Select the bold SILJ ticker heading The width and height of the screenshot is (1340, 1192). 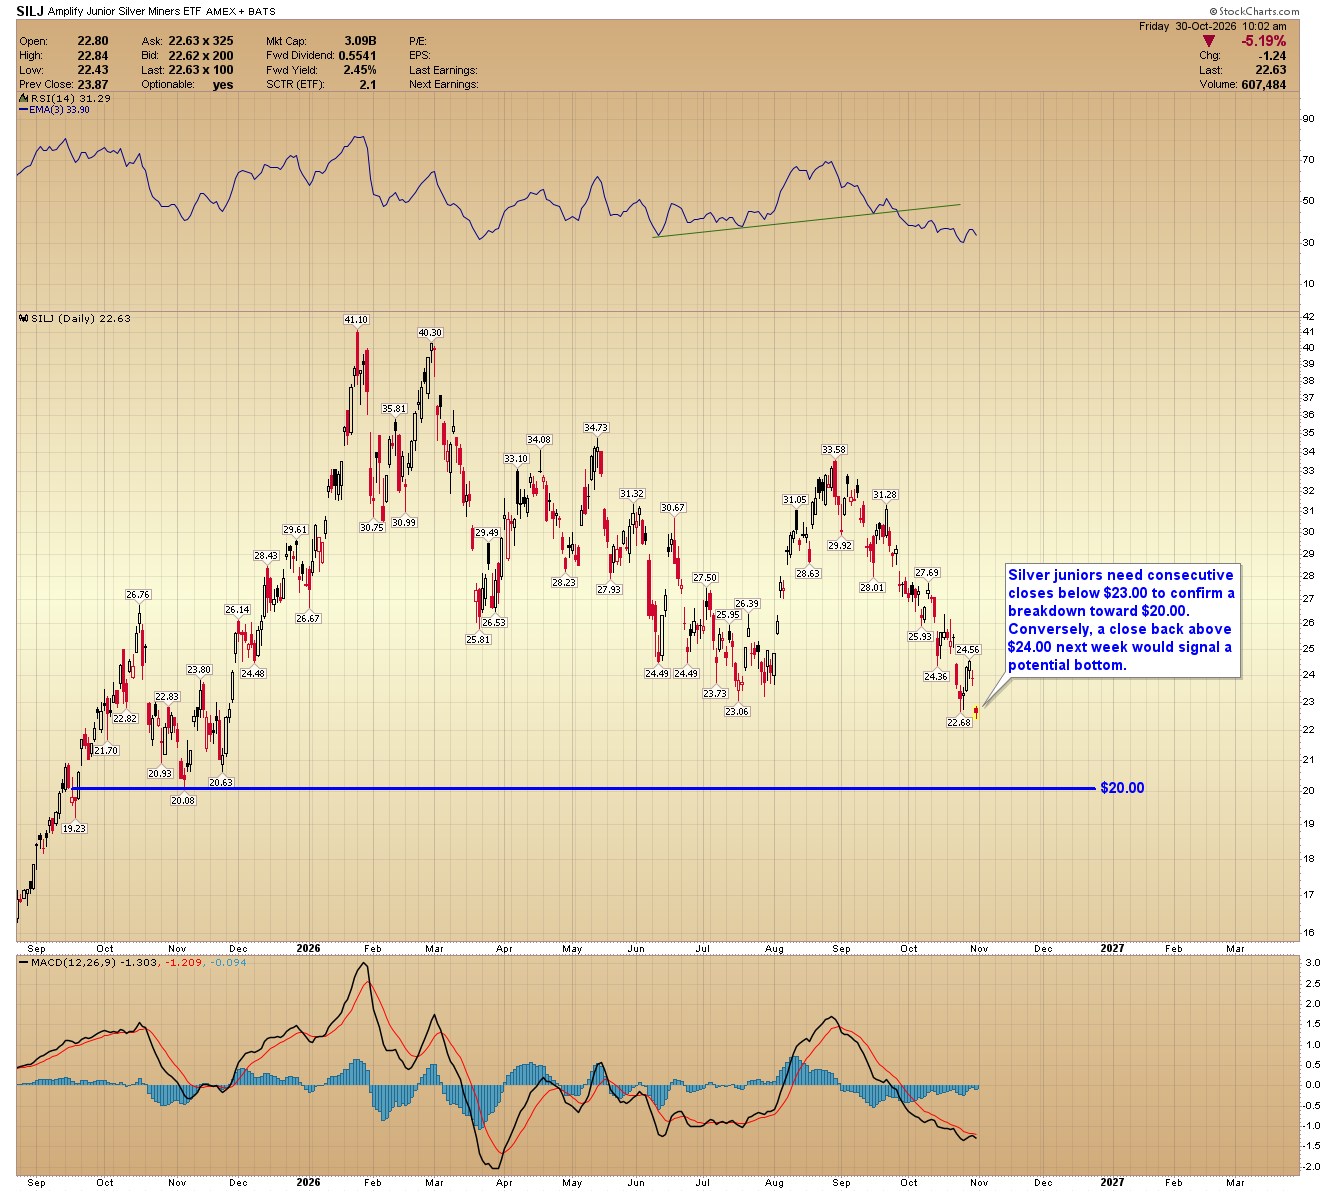coord(30,12)
